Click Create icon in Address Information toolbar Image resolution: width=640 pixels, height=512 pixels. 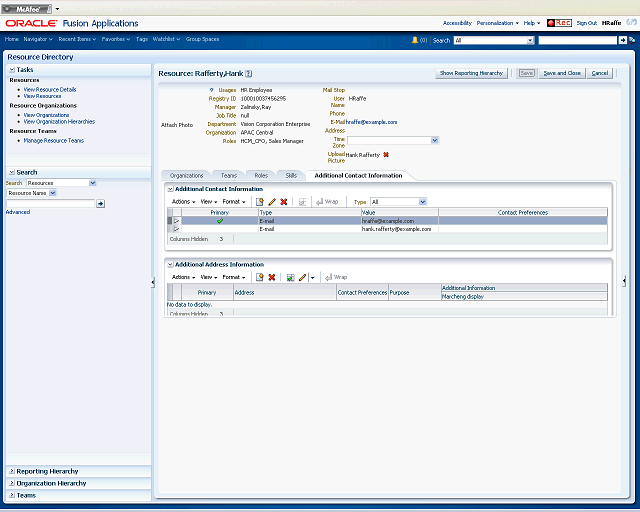tap(260, 277)
